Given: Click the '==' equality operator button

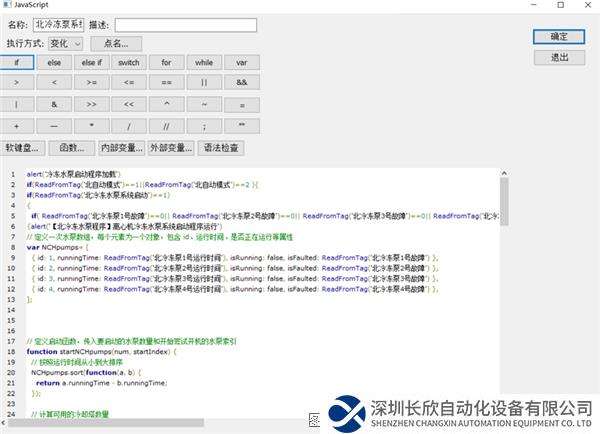Looking at the screenshot, I should pyautogui.click(x=167, y=82).
